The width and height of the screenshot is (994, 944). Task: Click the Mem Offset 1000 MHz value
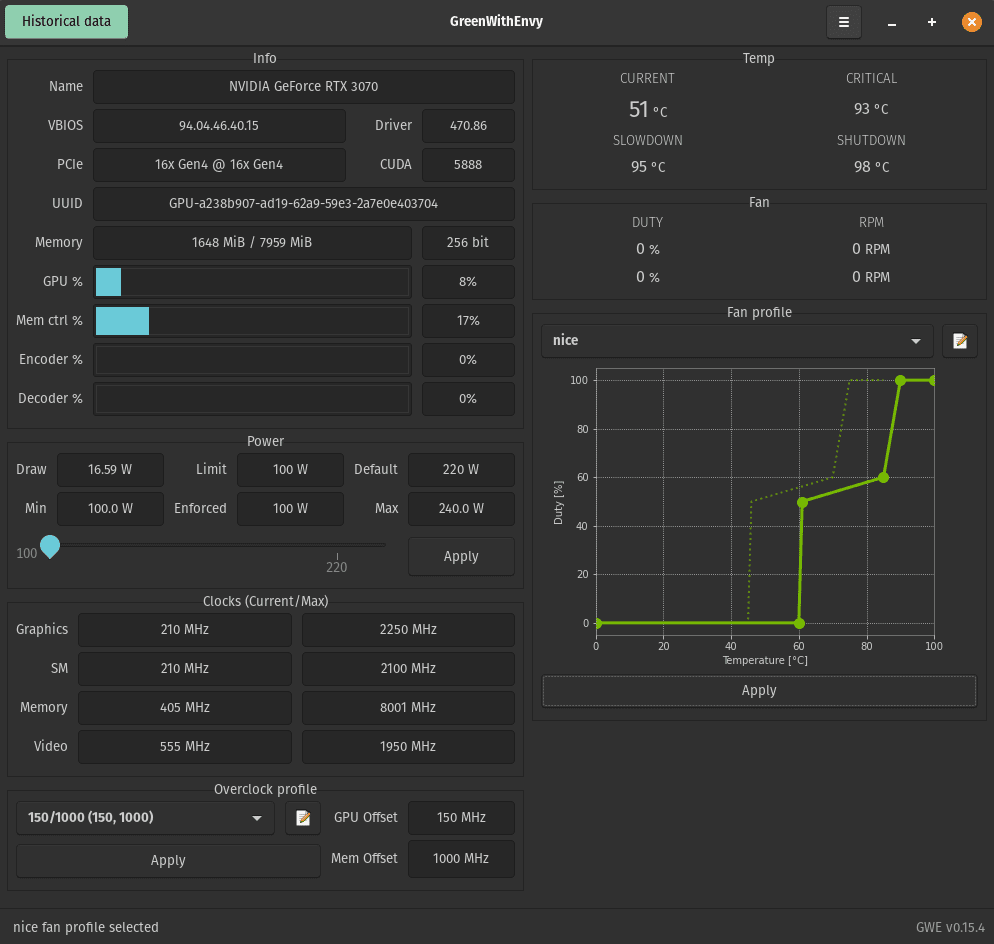pyautogui.click(x=461, y=859)
